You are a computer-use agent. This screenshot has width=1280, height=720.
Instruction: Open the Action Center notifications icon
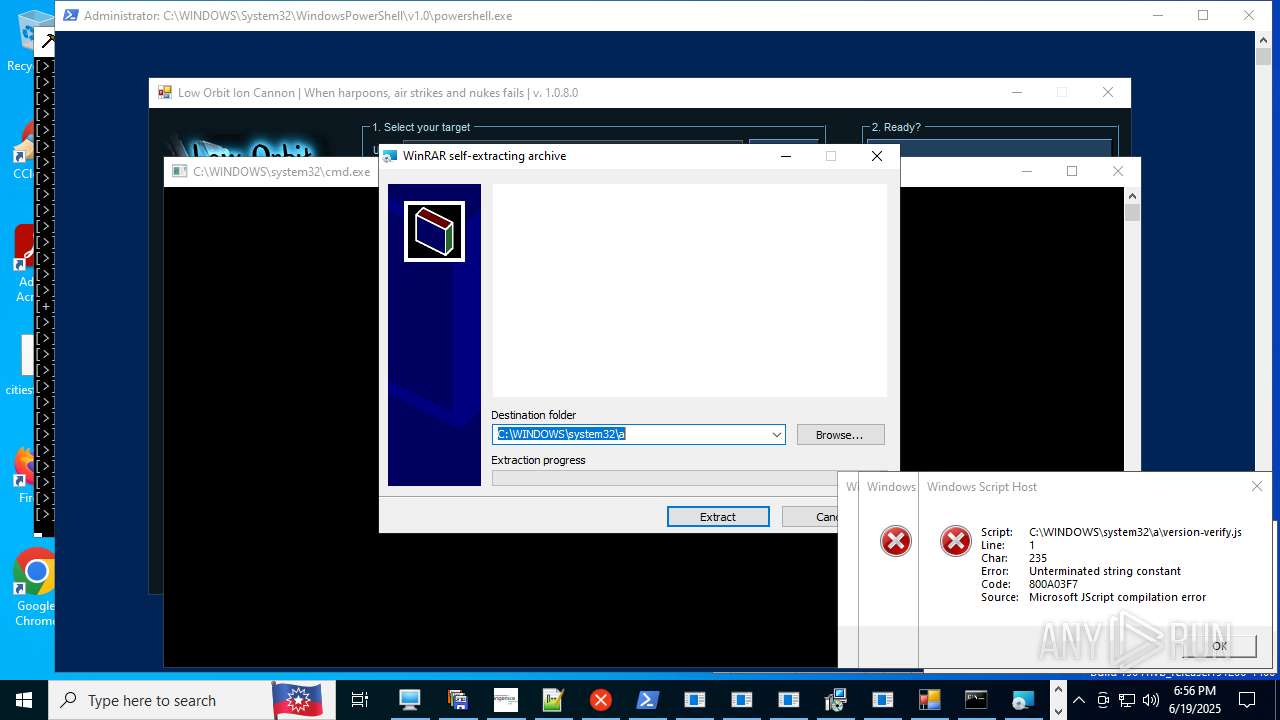1247,700
